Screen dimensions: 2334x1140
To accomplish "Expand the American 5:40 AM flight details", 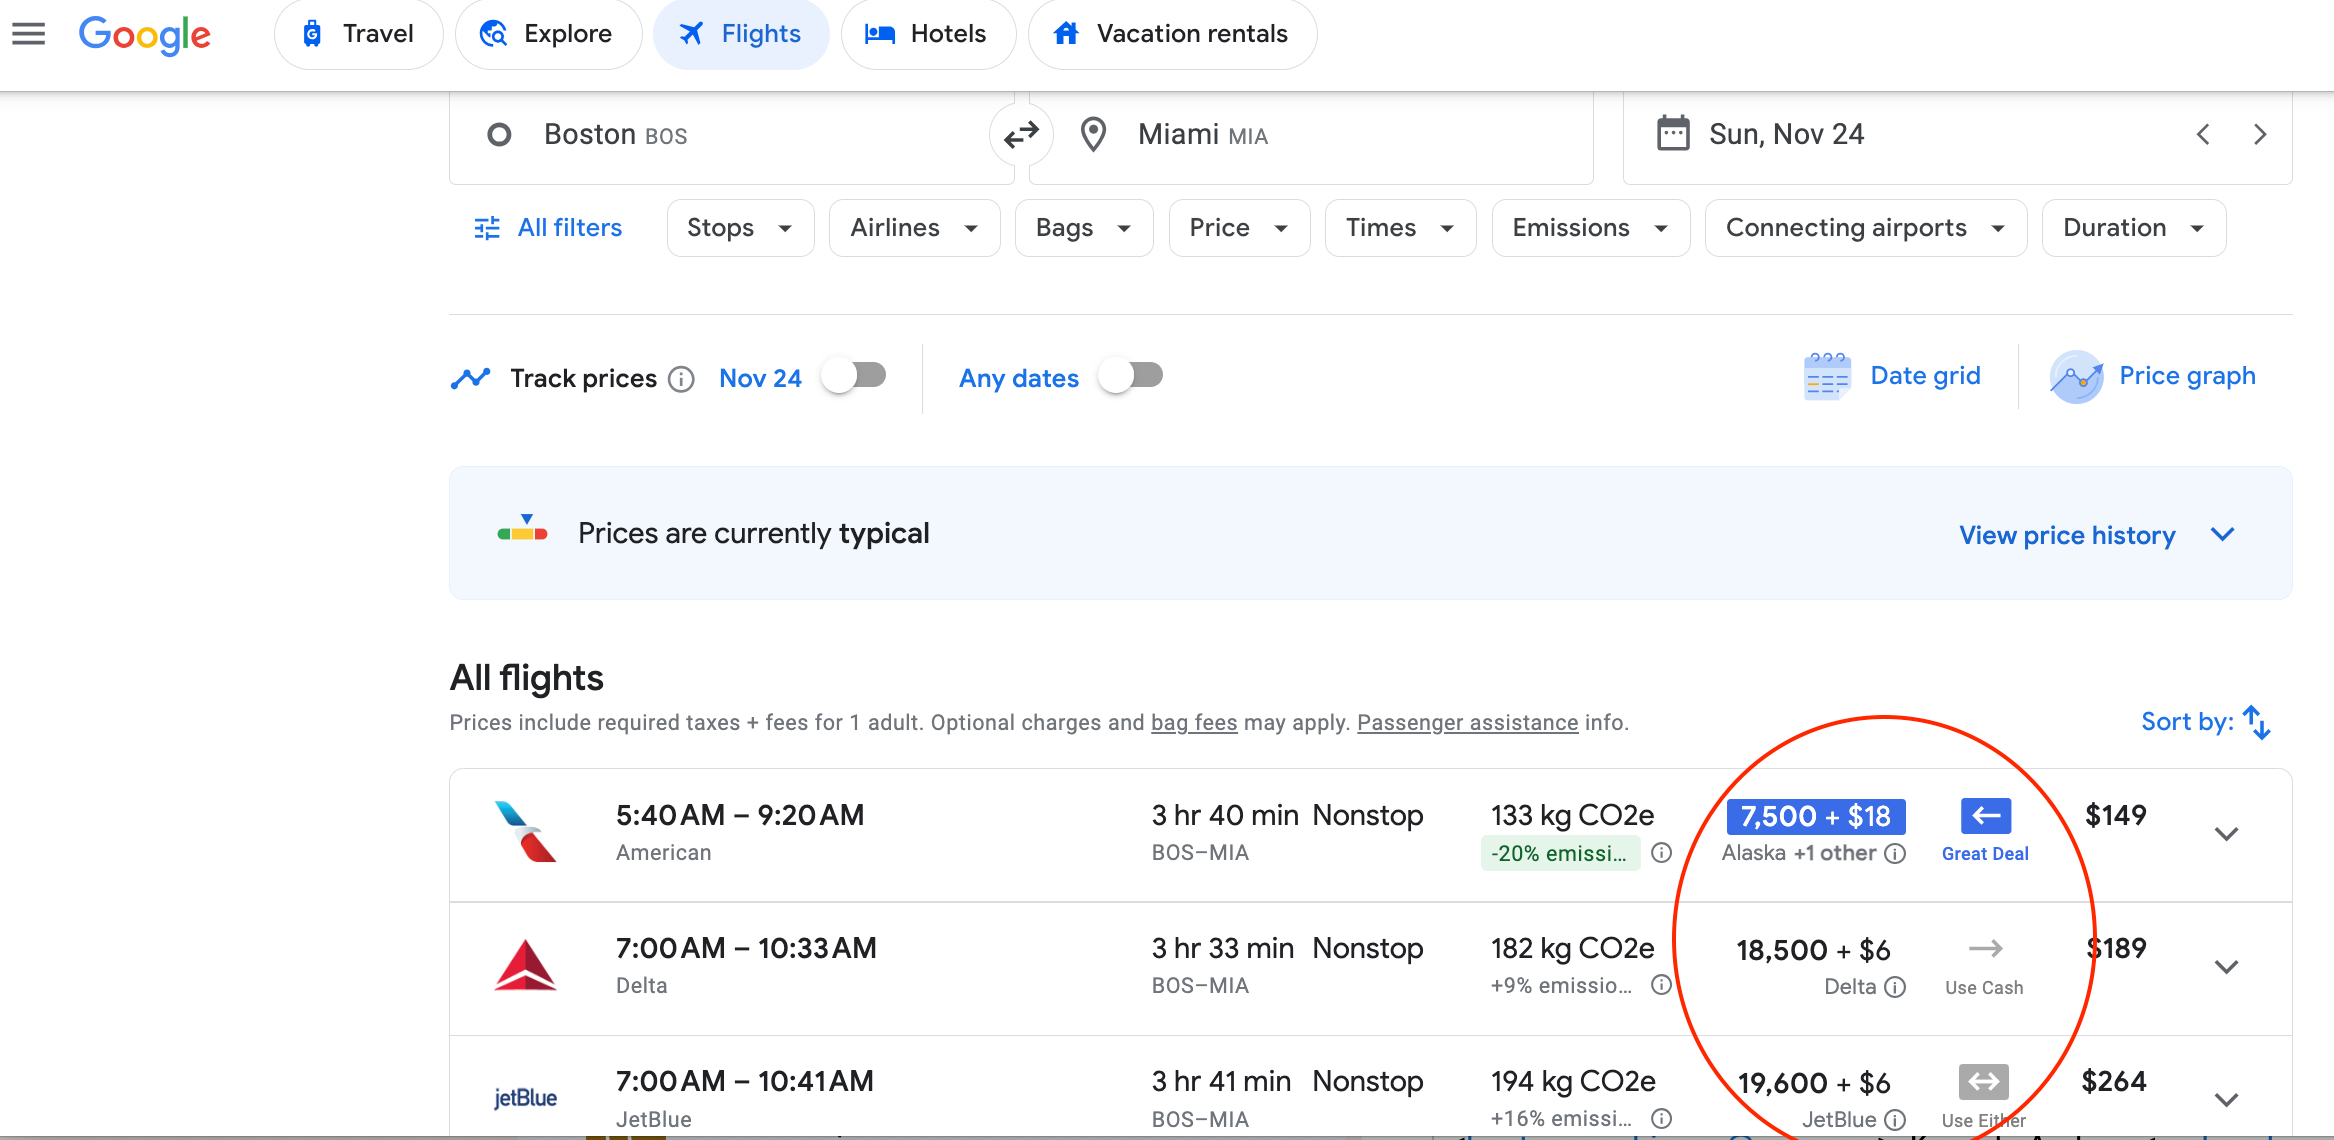I will click(x=2225, y=834).
